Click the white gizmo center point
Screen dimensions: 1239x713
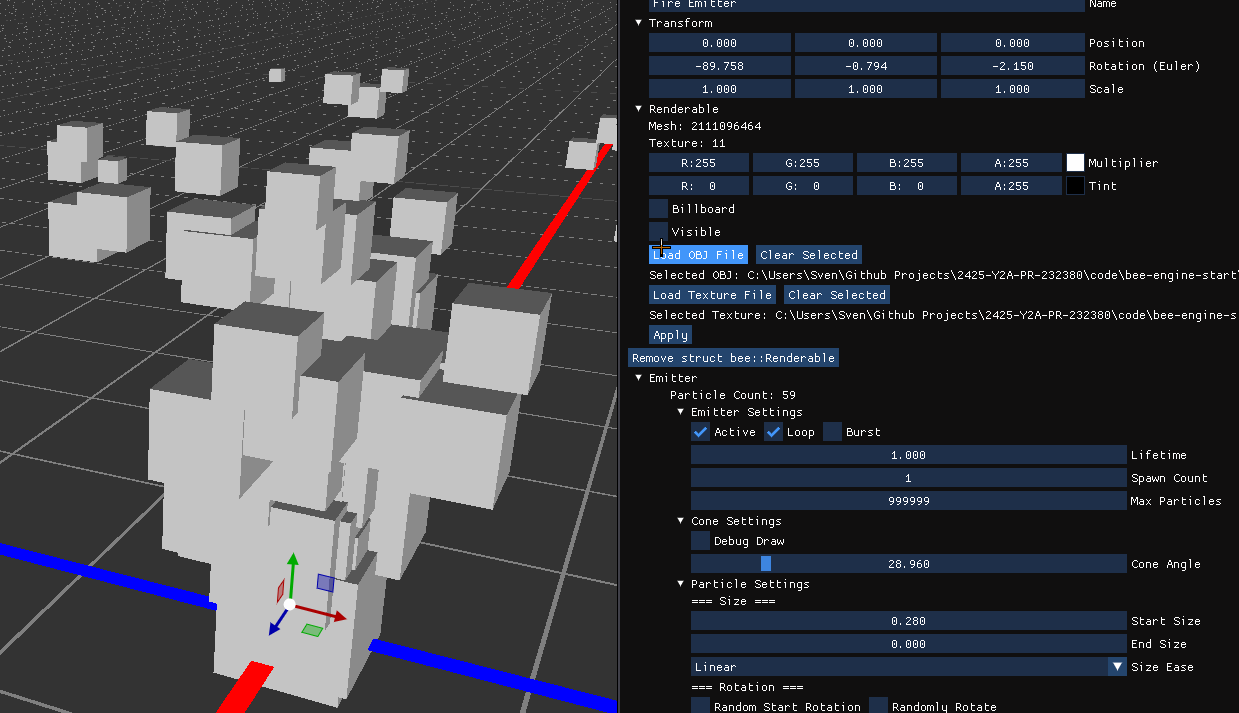click(x=289, y=605)
